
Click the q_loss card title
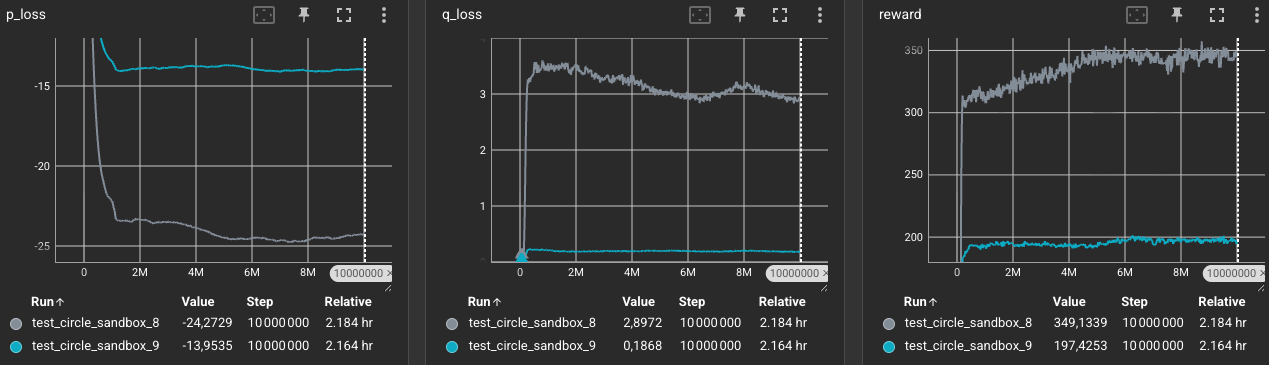(x=462, y=15)
